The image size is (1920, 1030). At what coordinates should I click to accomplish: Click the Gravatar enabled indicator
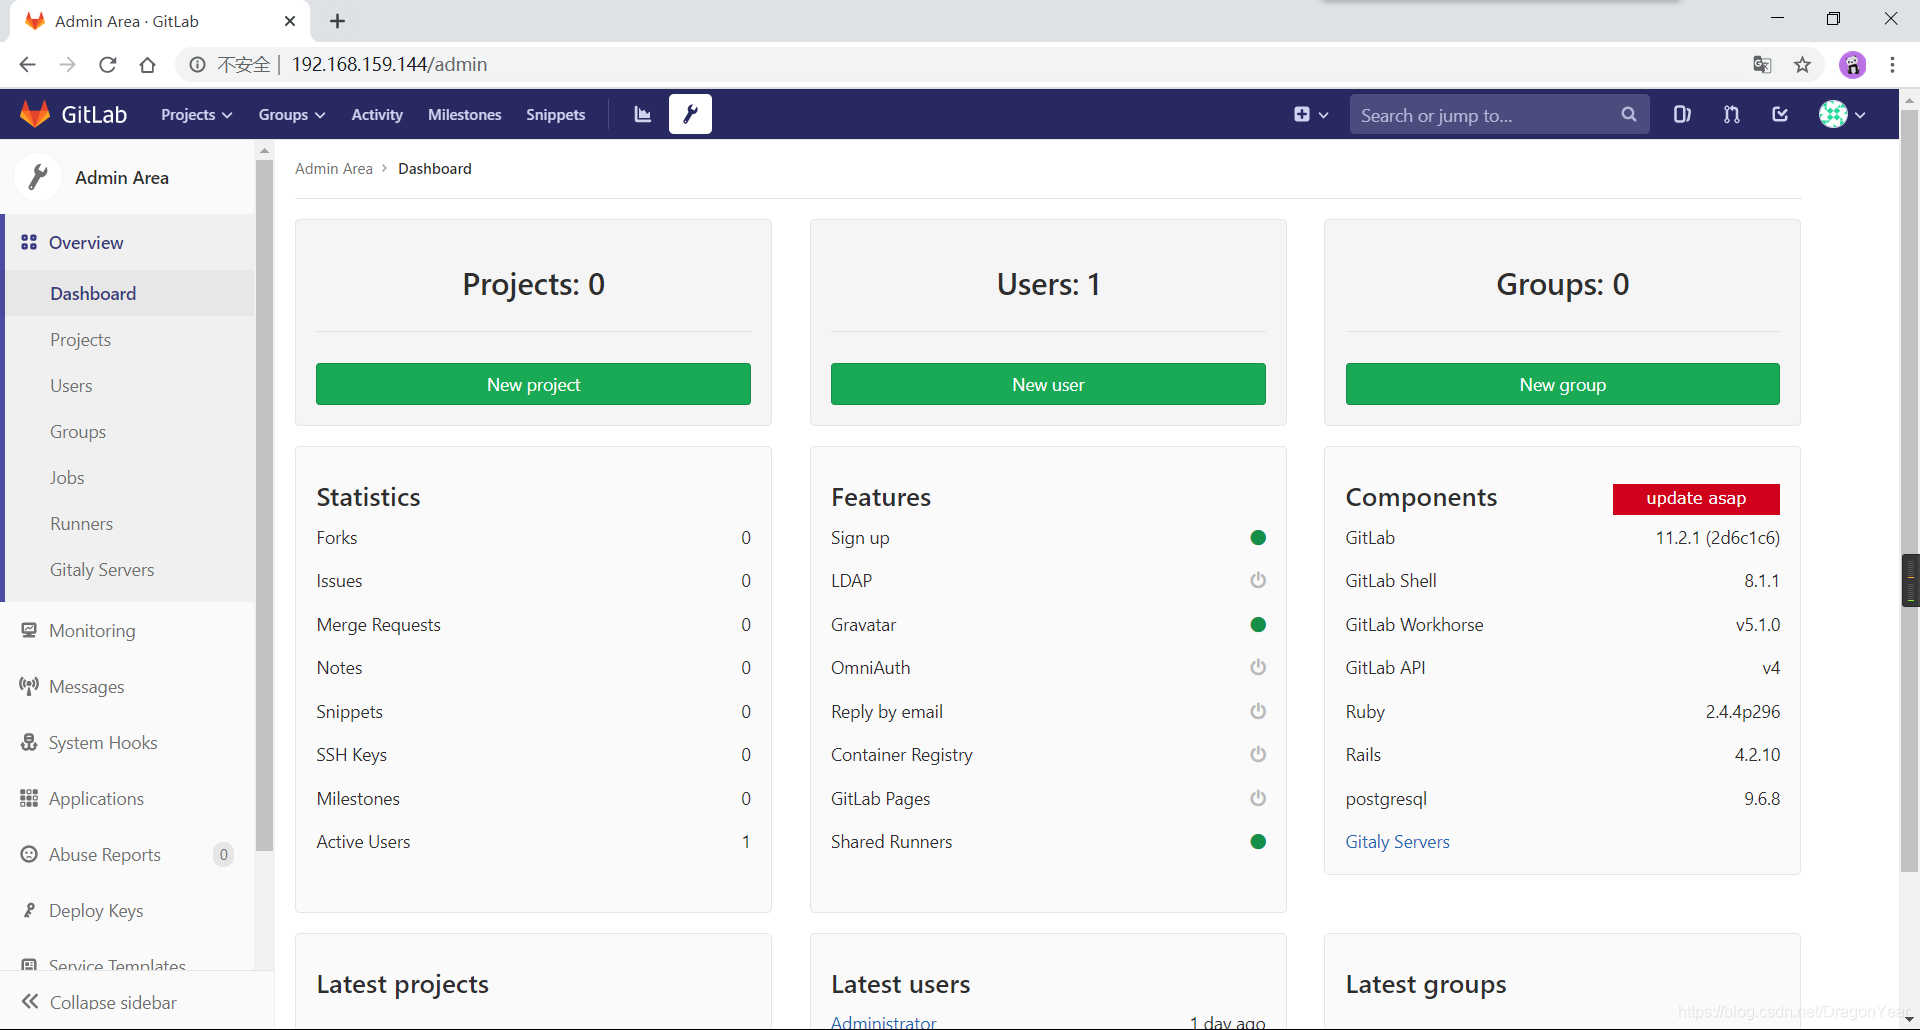tap(1258, 625)
